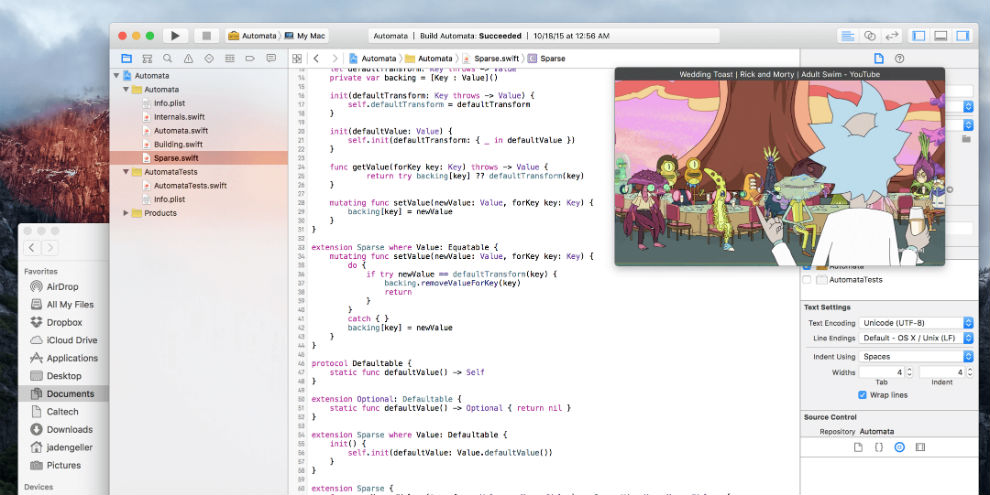Open the Report navigator speech-bubble icon
This screenshot has height=495, width=990.
(271, 58)
